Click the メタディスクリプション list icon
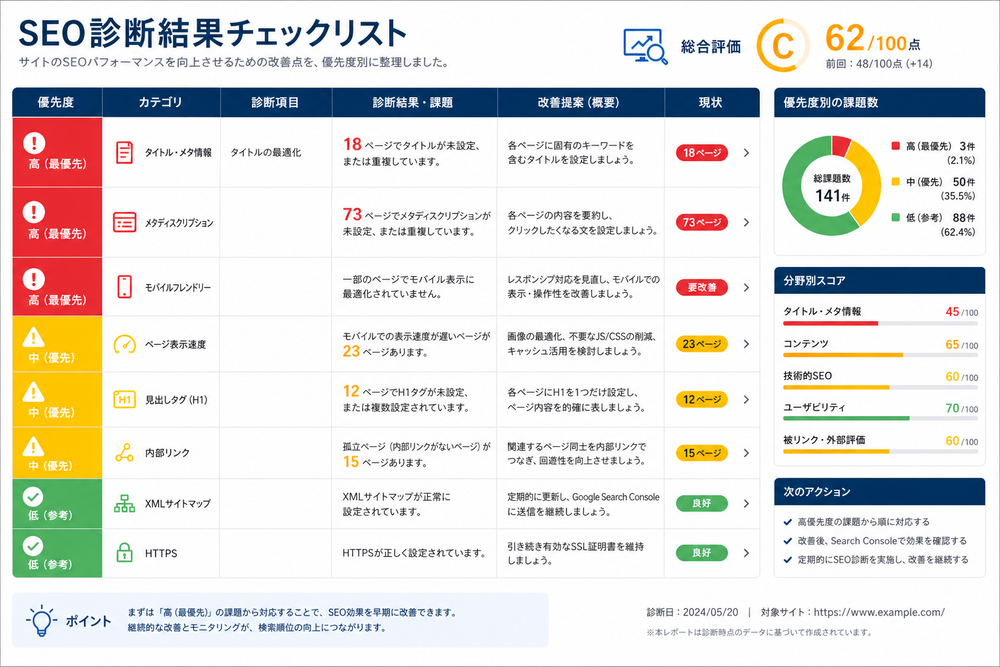This screenshot has width=1000, height=667. pyautogui.click(x=124, y=222)
